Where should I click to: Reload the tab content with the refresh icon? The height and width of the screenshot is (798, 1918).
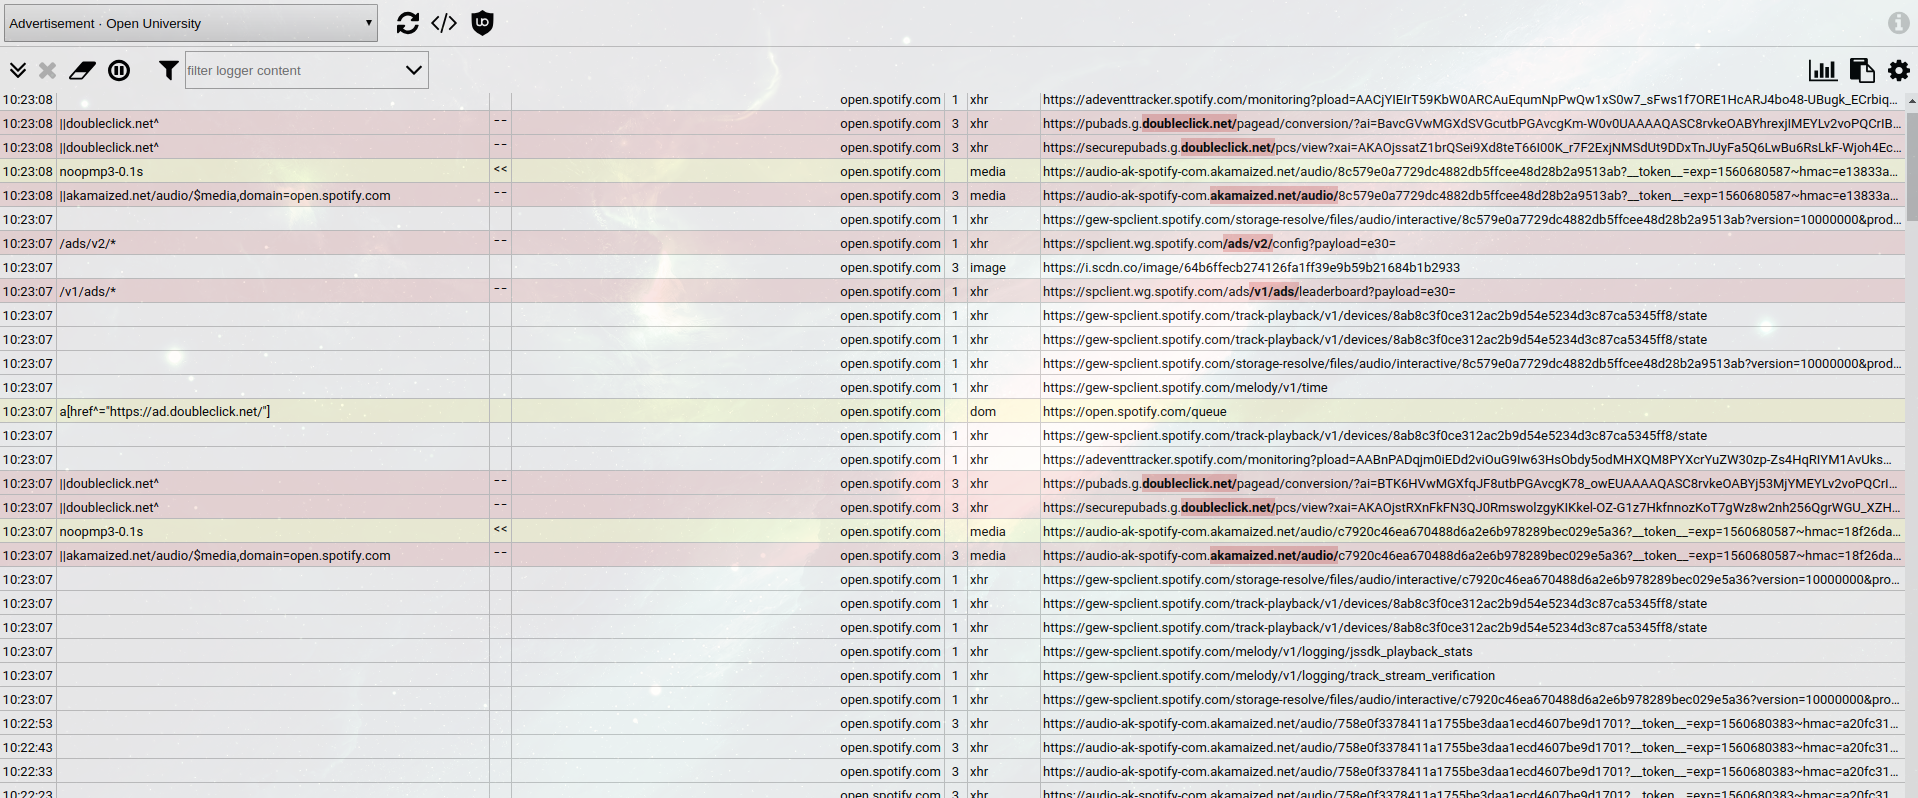(x=407, y=23)
